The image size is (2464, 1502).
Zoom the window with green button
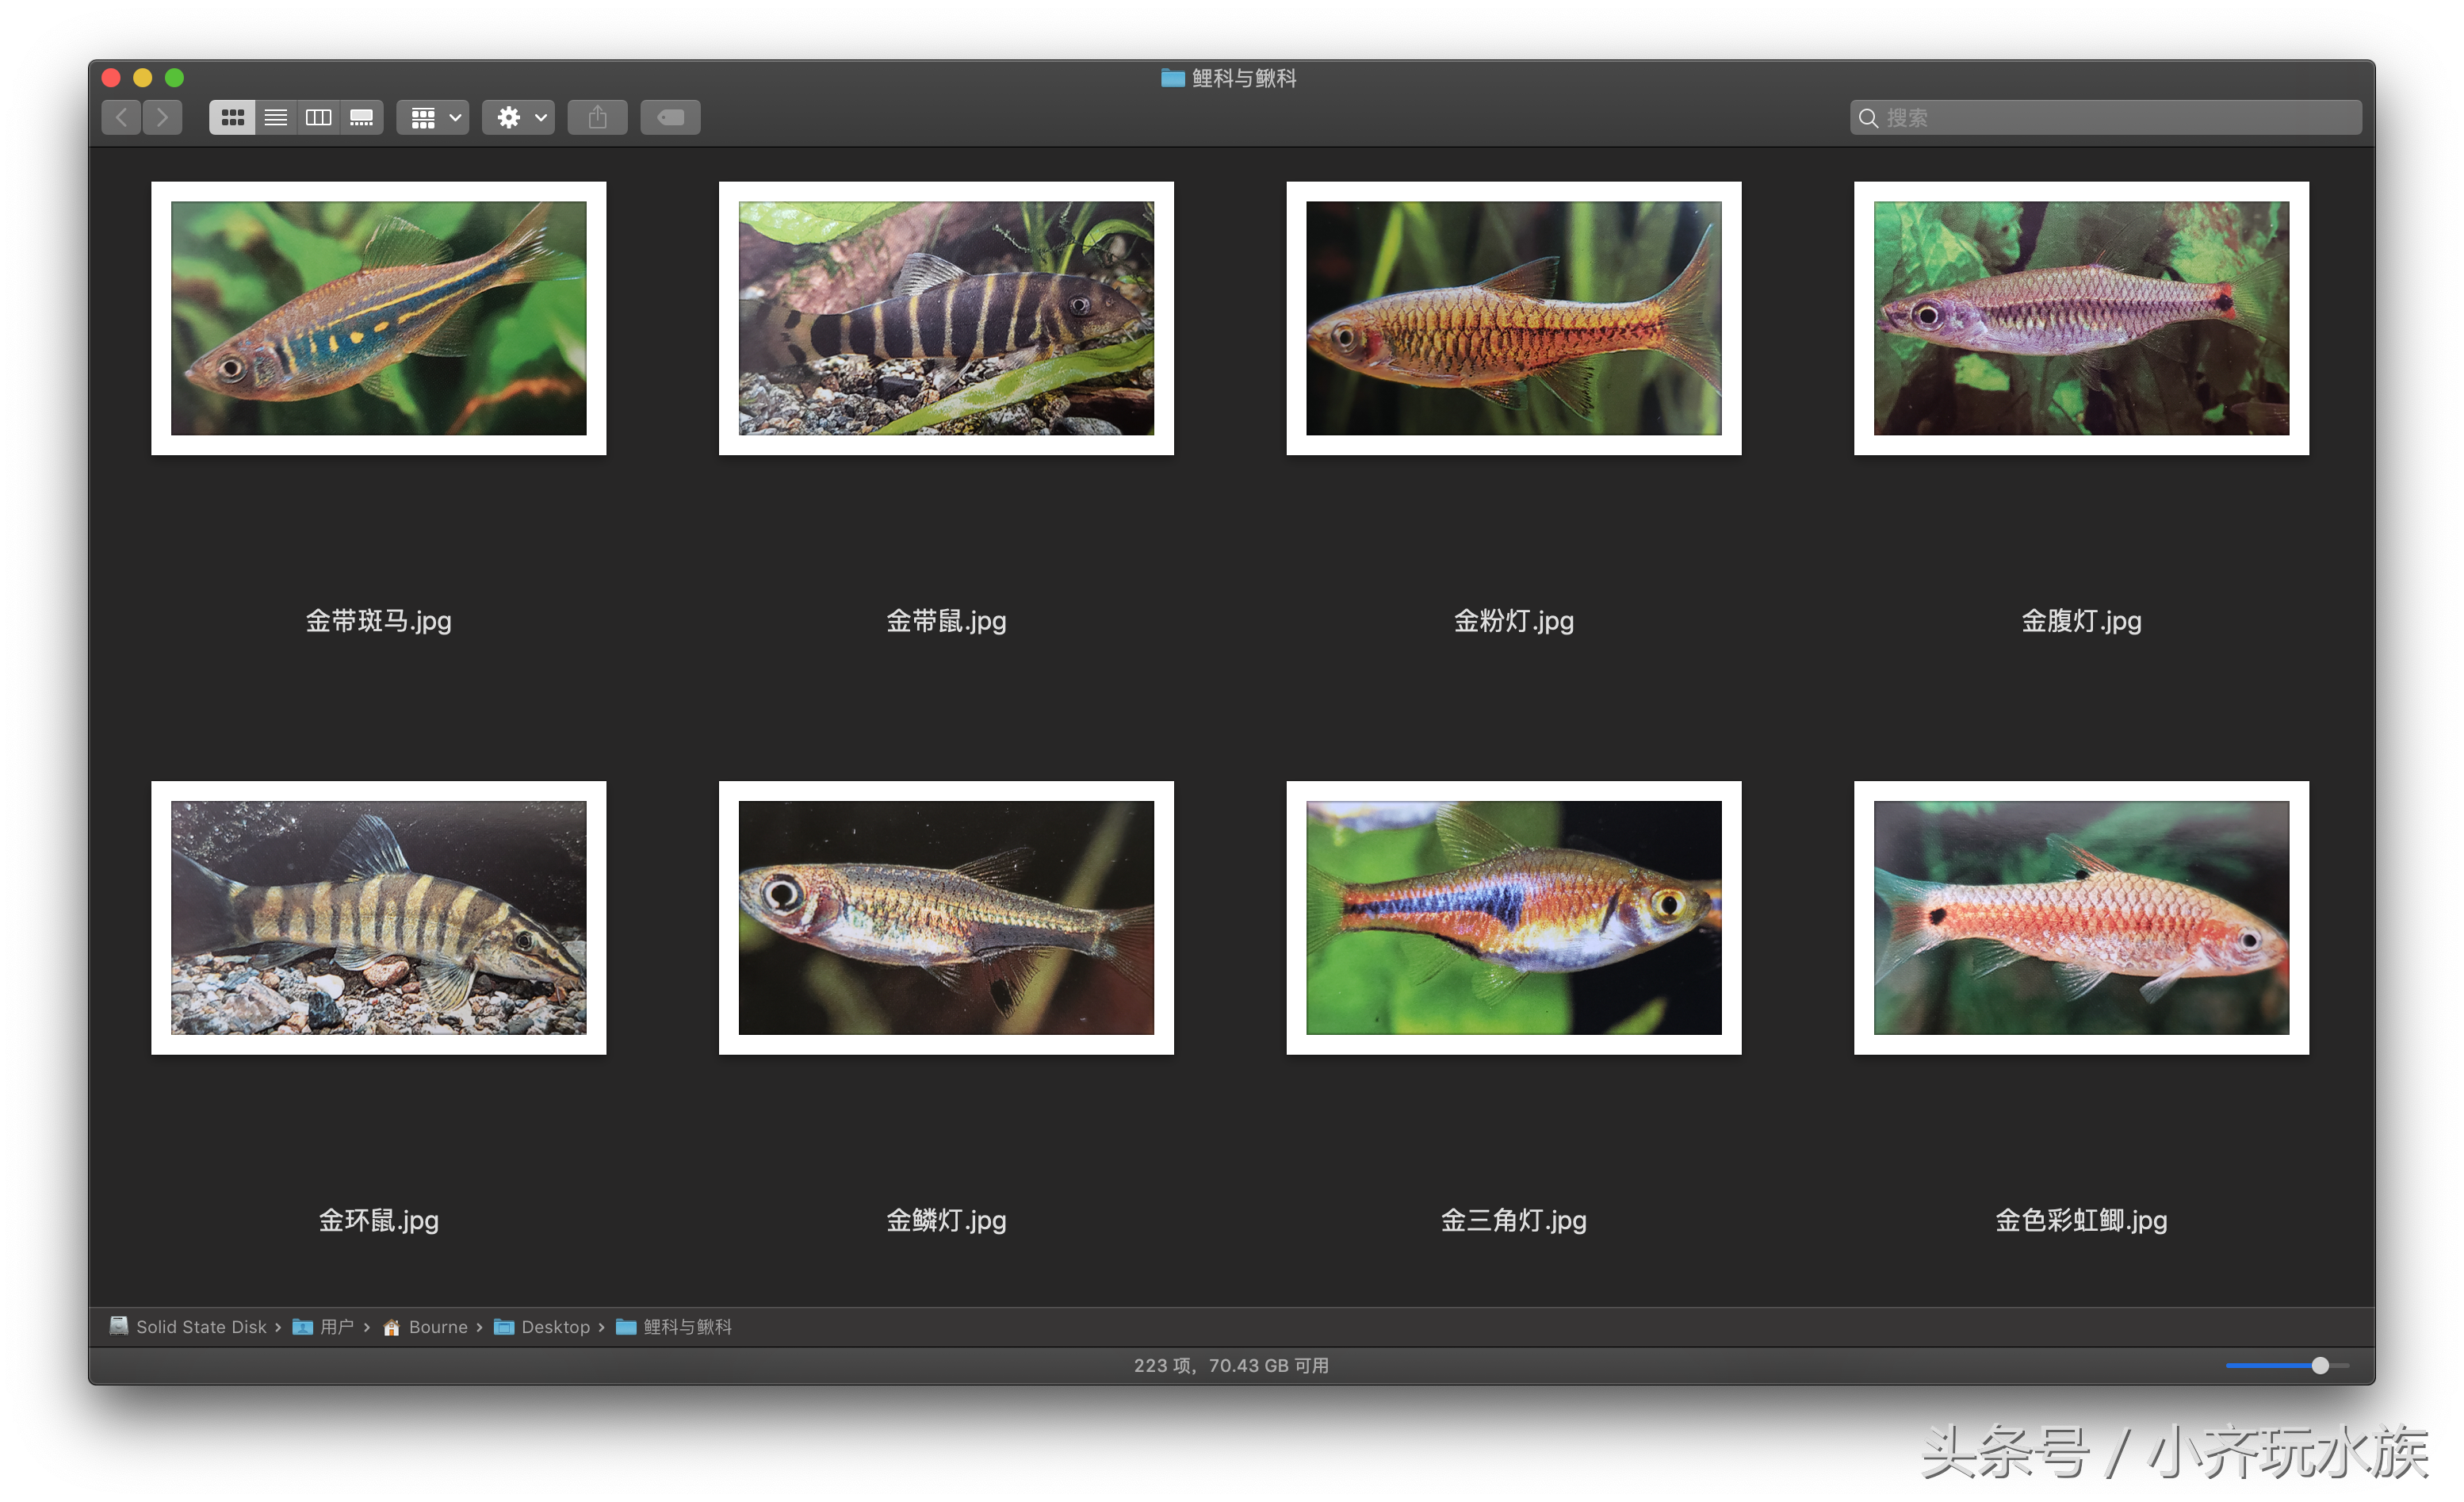tap(175, 78)
